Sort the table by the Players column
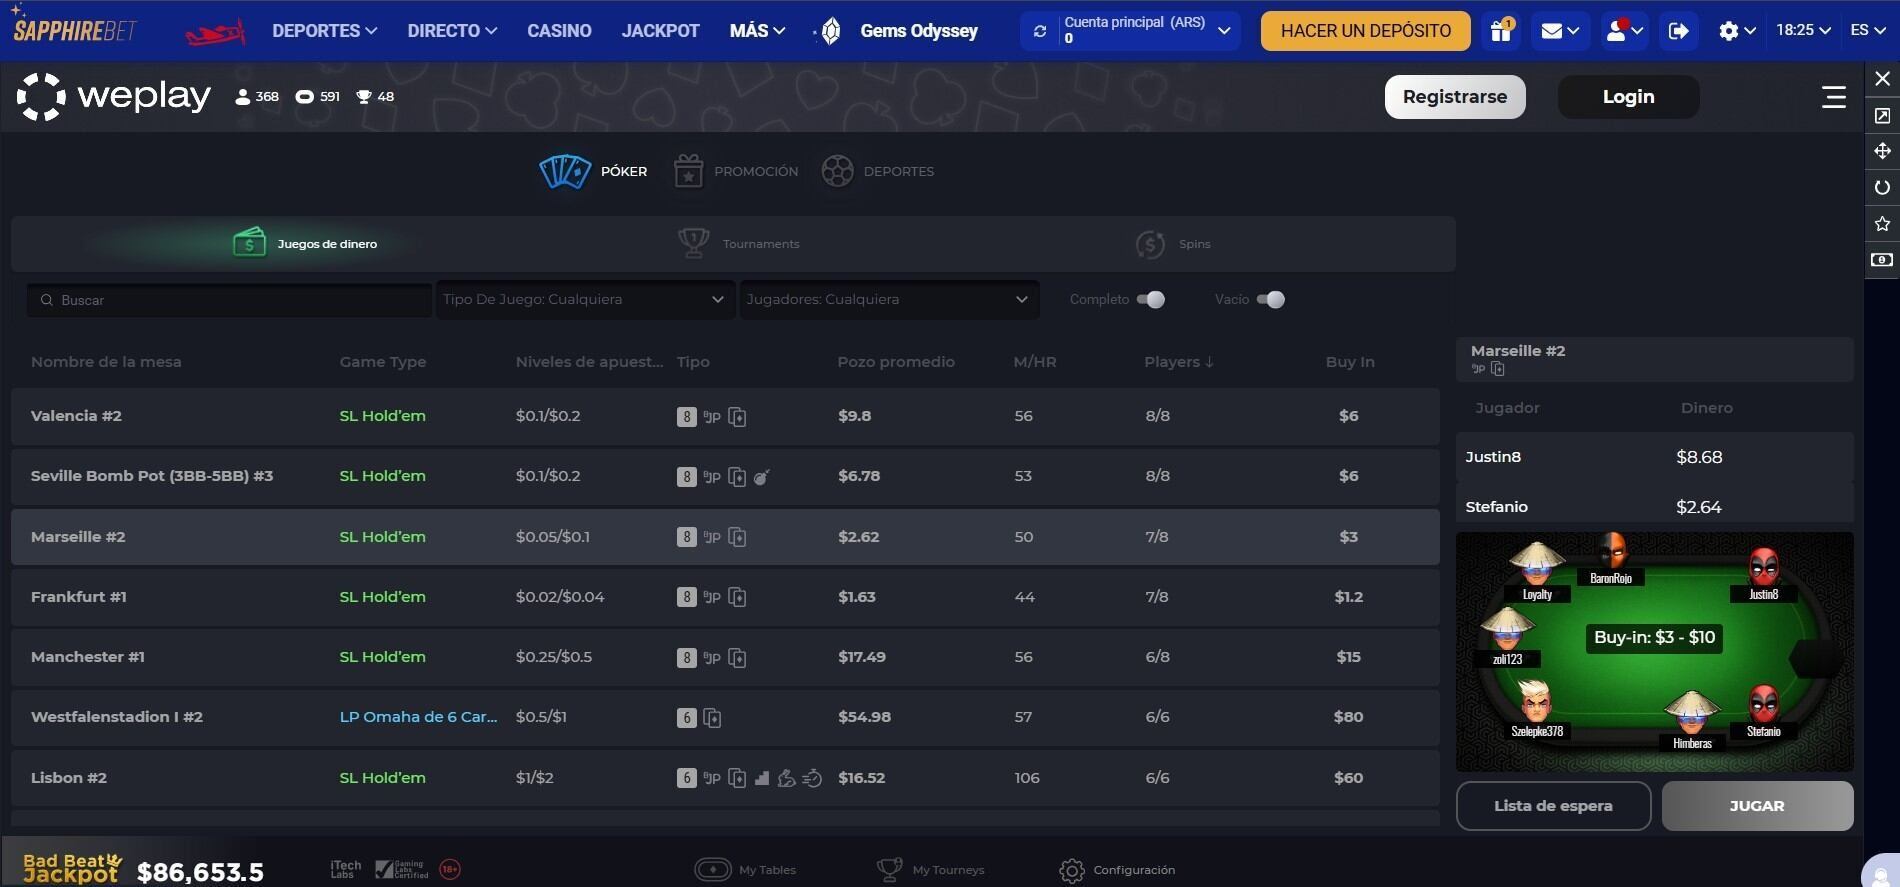The image size is (1900, 887). coord(1179,362)
